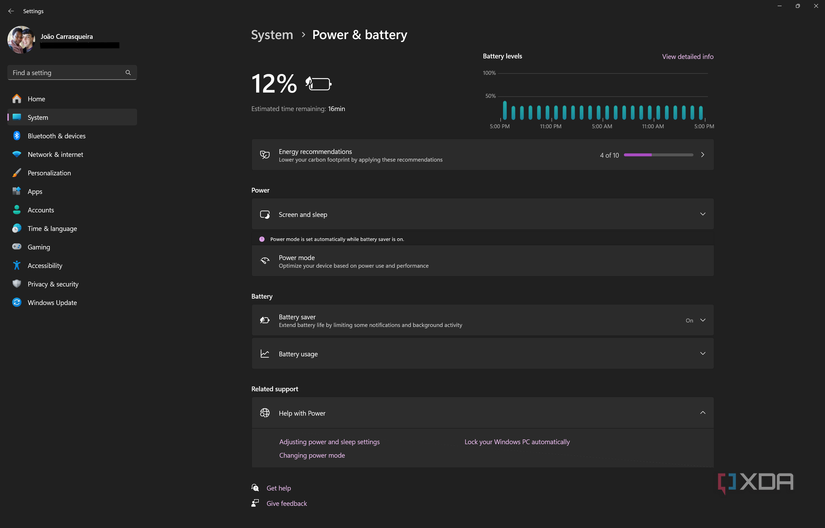Click the Energy recommendations progress bar
825x528 pixels.
(658, 155)
